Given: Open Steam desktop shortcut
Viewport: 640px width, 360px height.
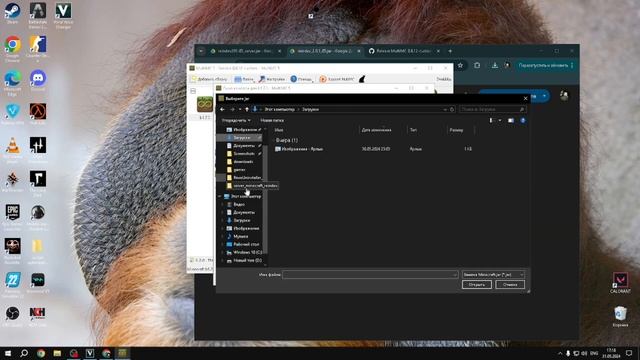Looking at the screenshot, I should [12, 12].
